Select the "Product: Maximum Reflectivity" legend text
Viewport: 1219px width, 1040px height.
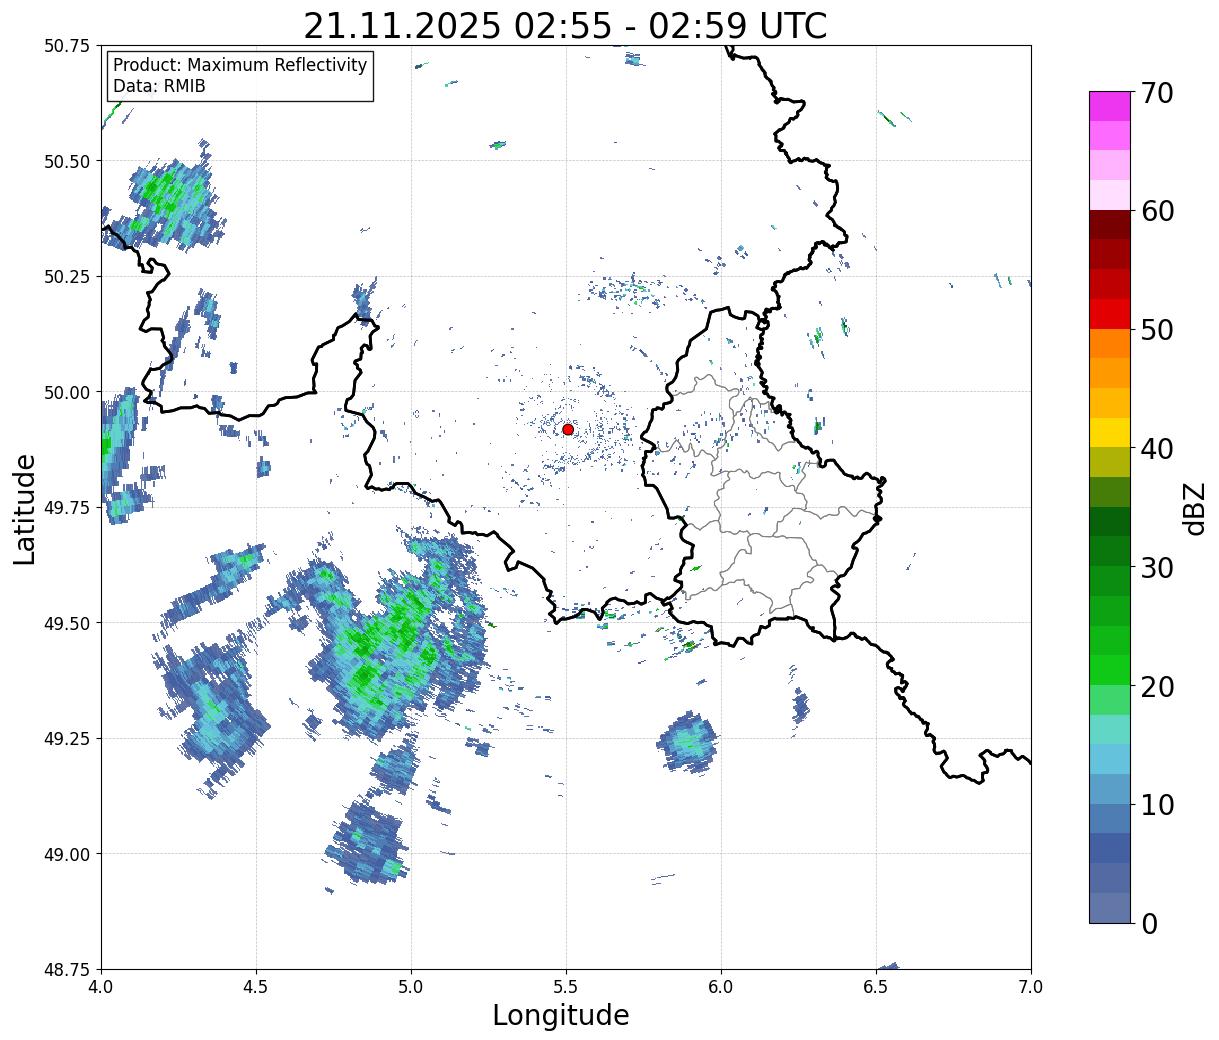(240, 65)
